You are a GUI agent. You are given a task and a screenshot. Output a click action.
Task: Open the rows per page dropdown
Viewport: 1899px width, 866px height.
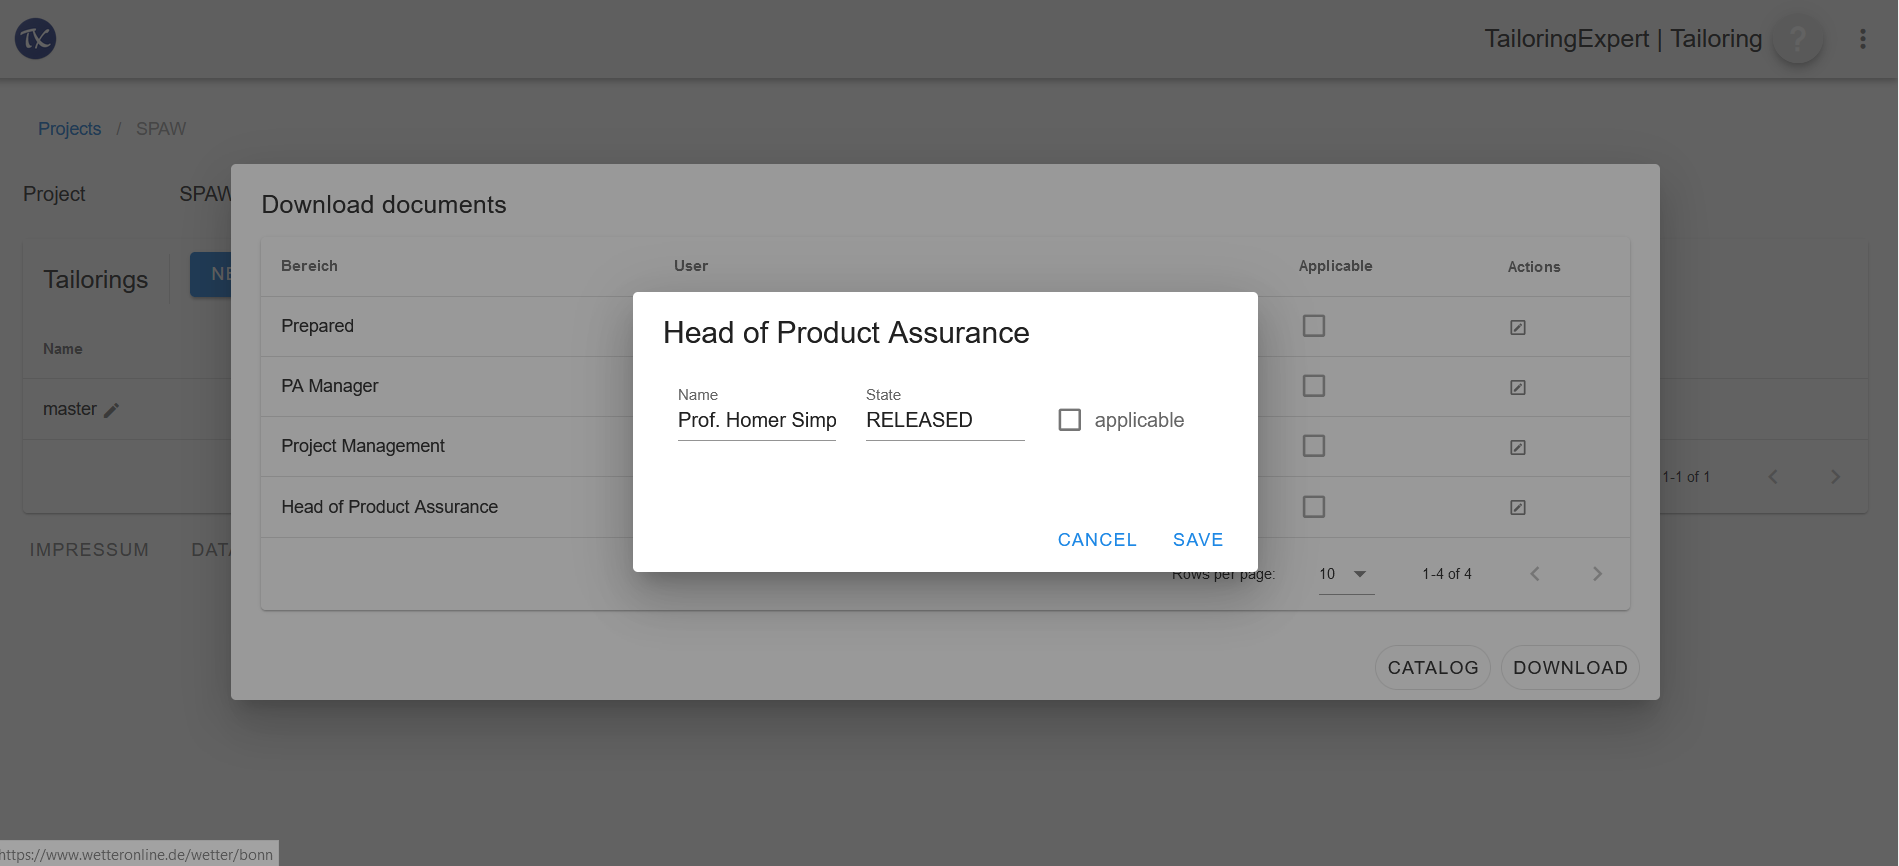point(1346,574)
